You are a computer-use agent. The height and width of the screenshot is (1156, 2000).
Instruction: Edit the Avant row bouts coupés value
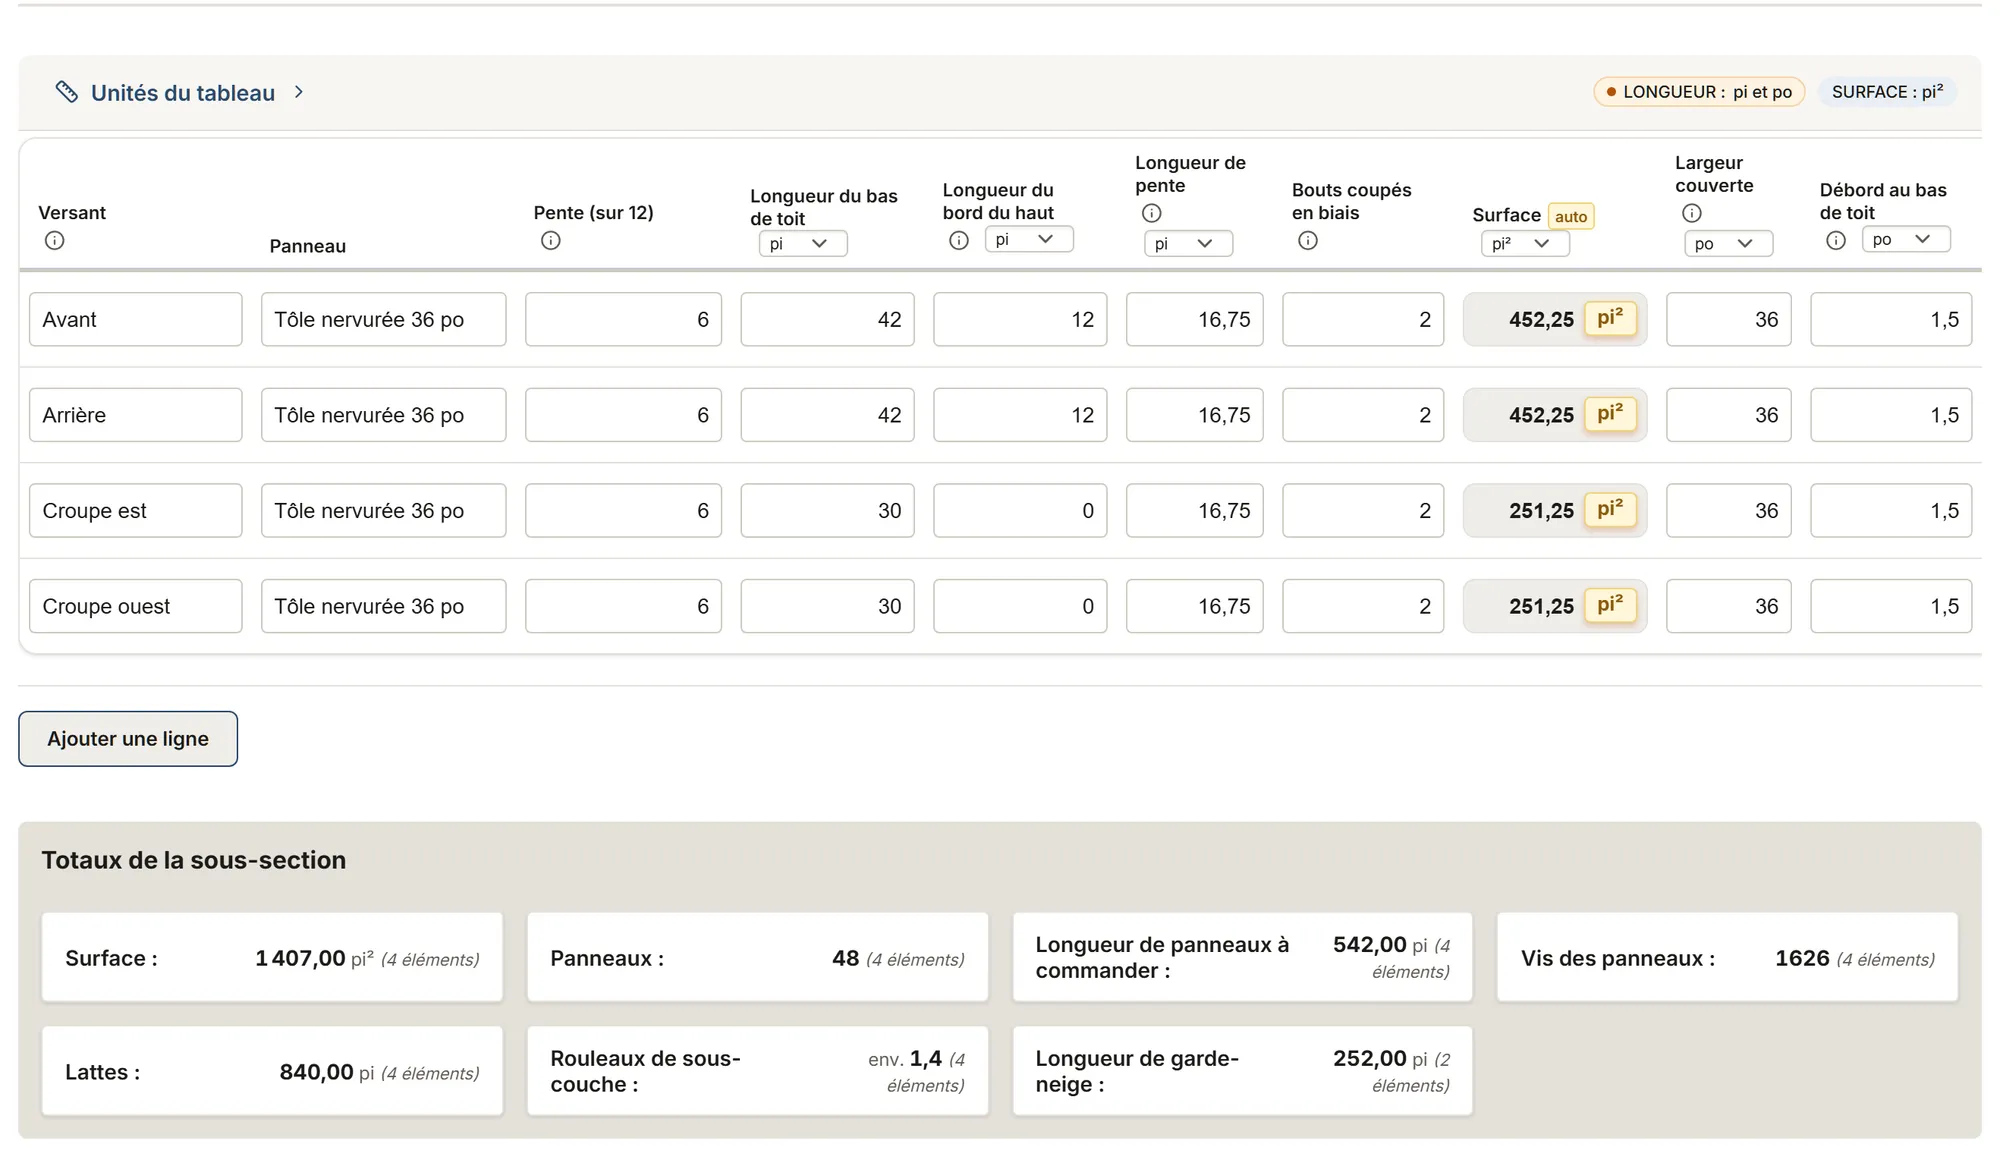coord(1363,319)
